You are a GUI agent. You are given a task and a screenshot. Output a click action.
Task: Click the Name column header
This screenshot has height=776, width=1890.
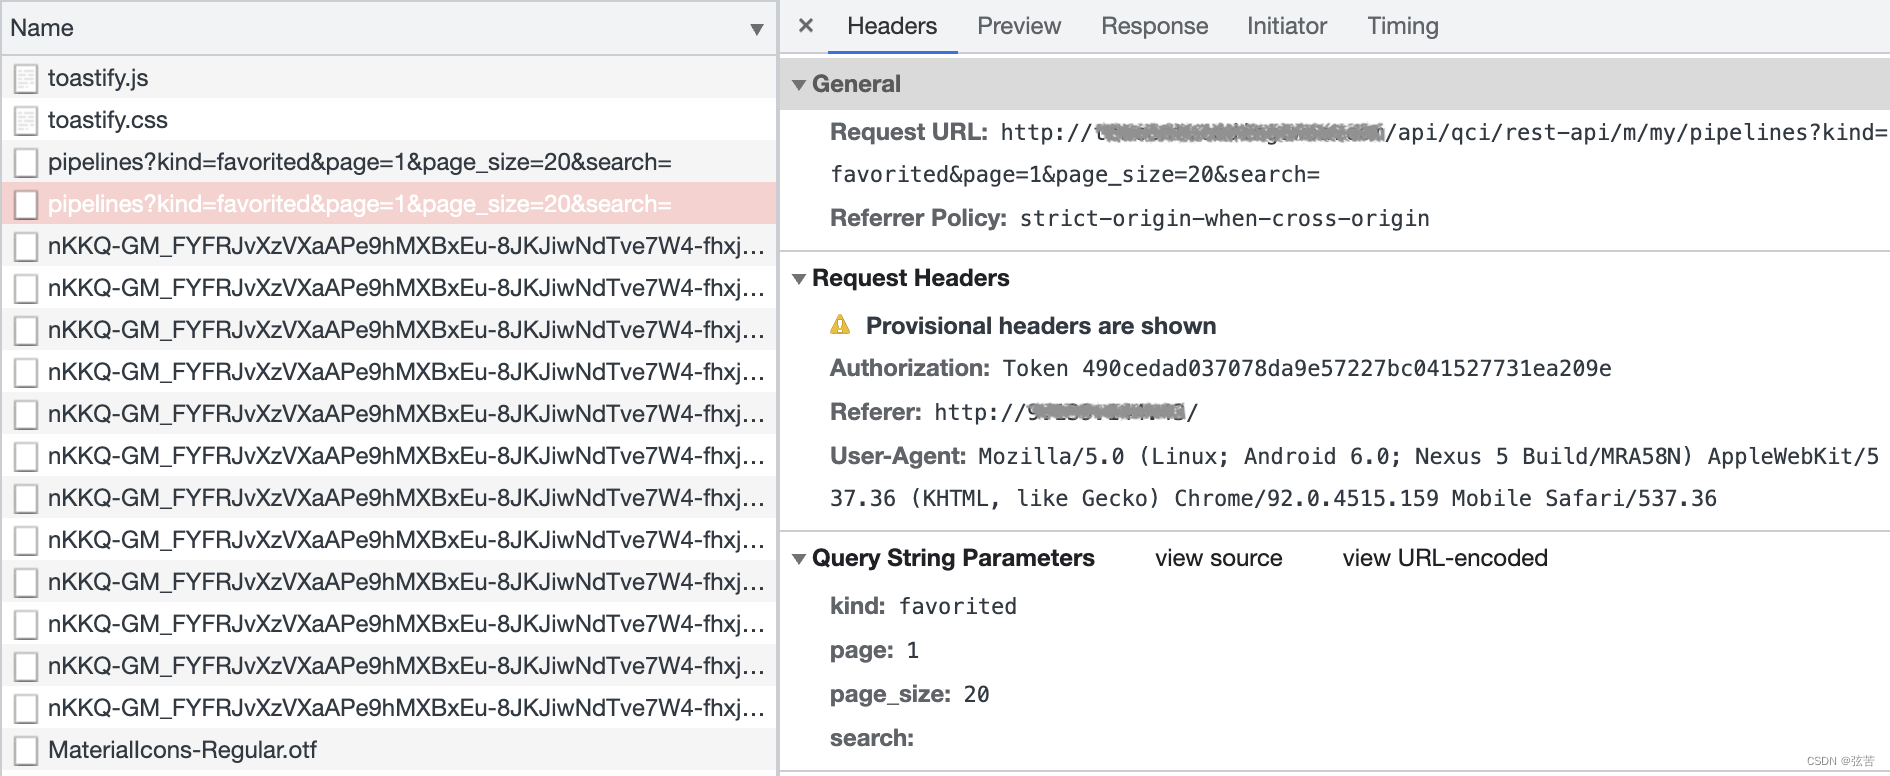[389, 28]
